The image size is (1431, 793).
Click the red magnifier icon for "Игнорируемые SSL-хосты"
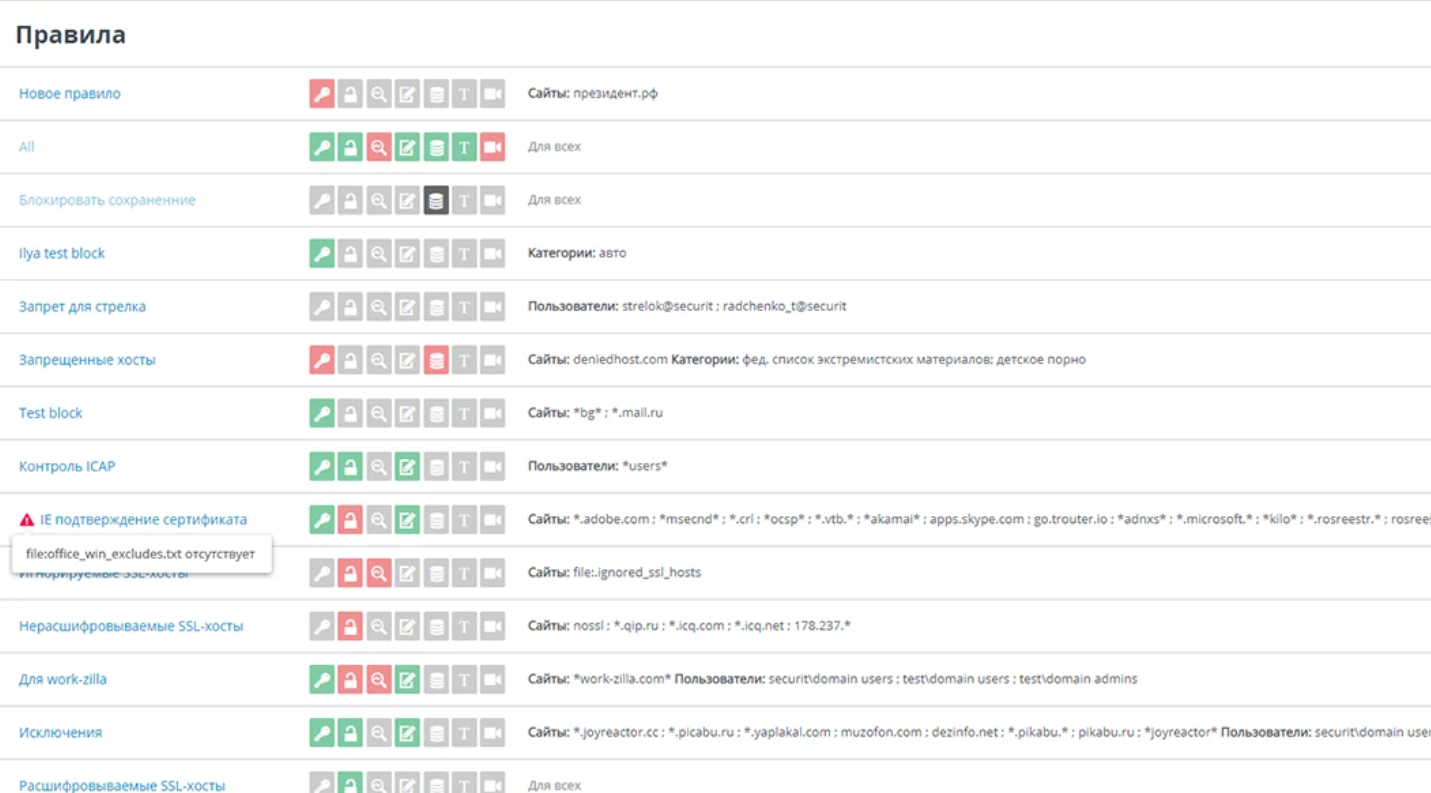[x=377, y=572]
